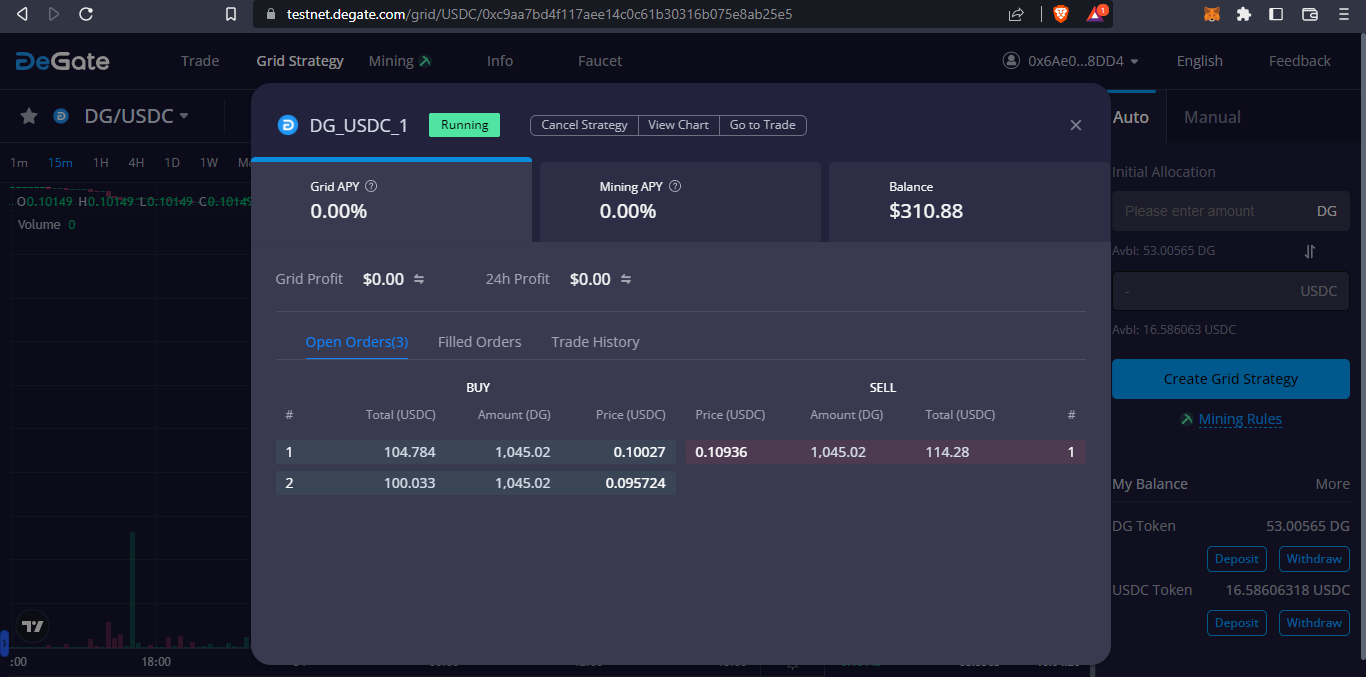Open the Faucet page
The image size is (1366, 677).
600,61
